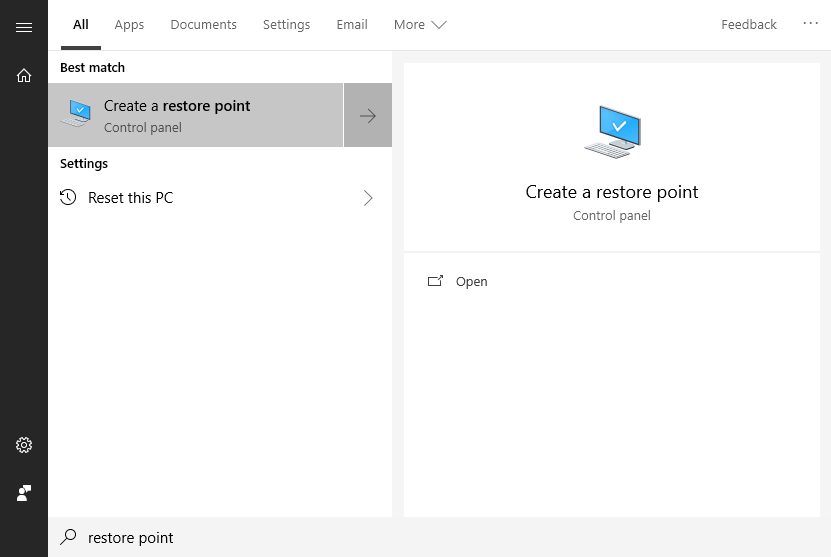The image size is (831, 557).
Task: Expand the More filter dropdown
Action: click(x=420, y=25)
